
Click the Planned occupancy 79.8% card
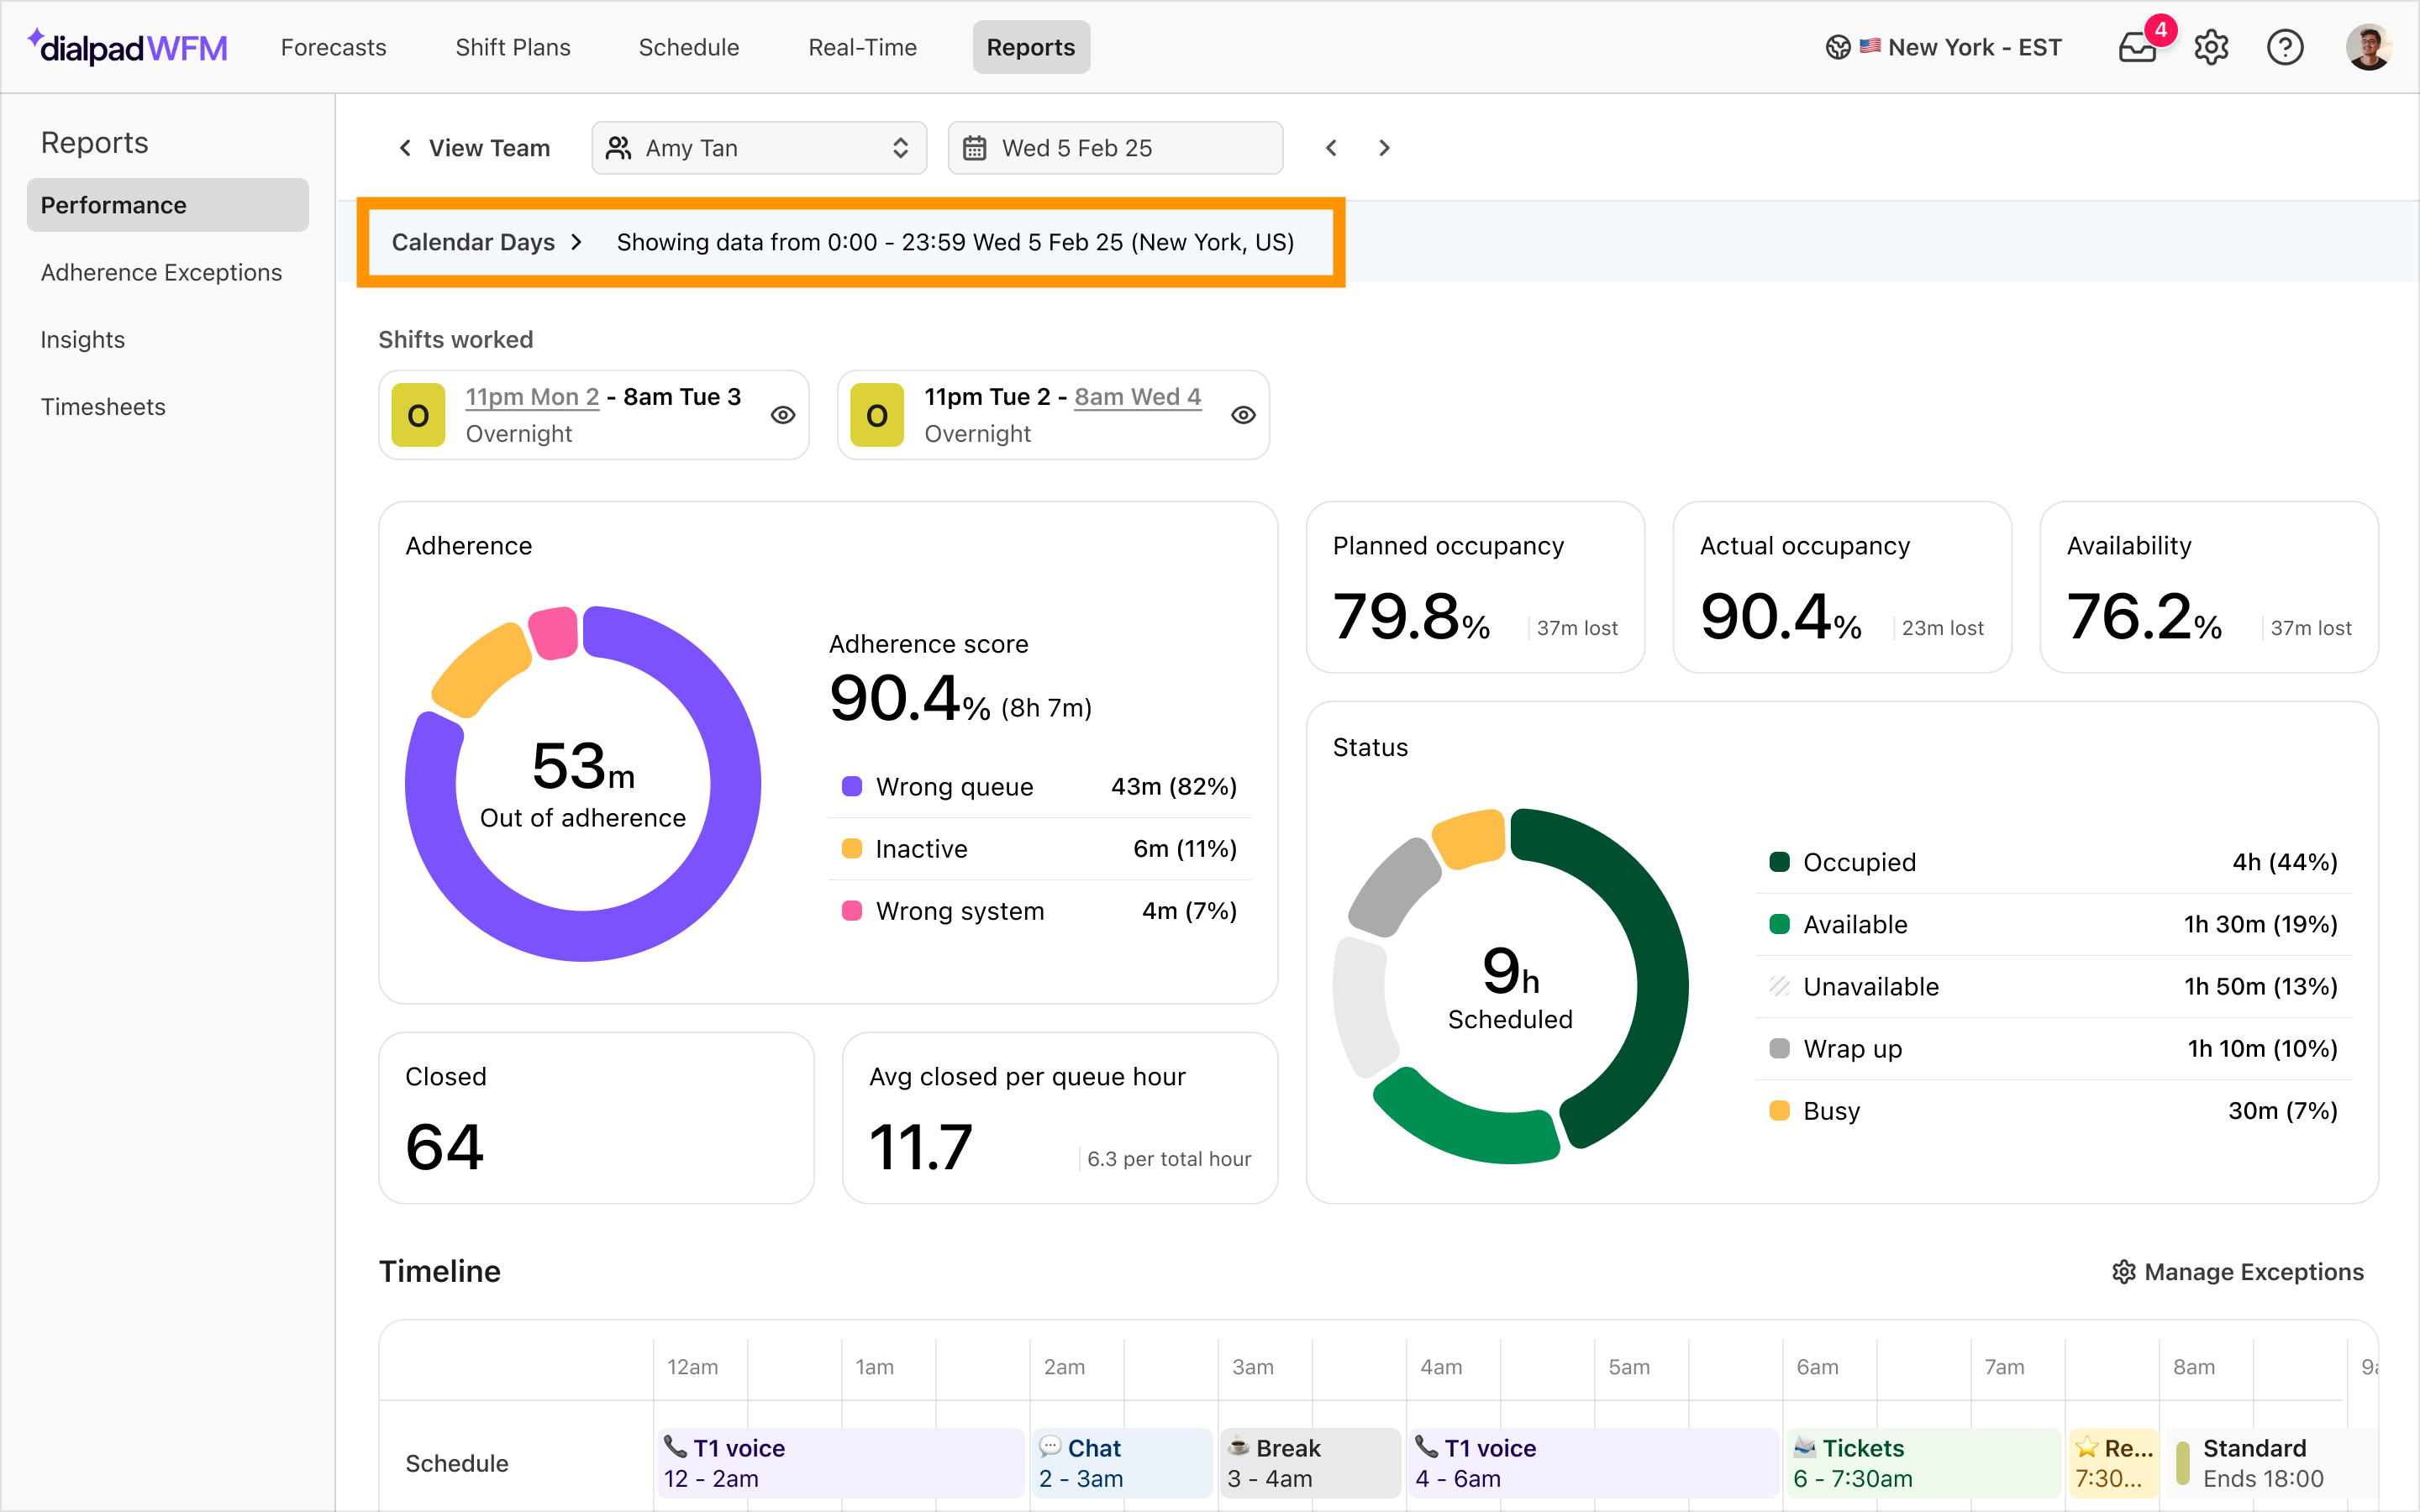(x=1475, y=587)
